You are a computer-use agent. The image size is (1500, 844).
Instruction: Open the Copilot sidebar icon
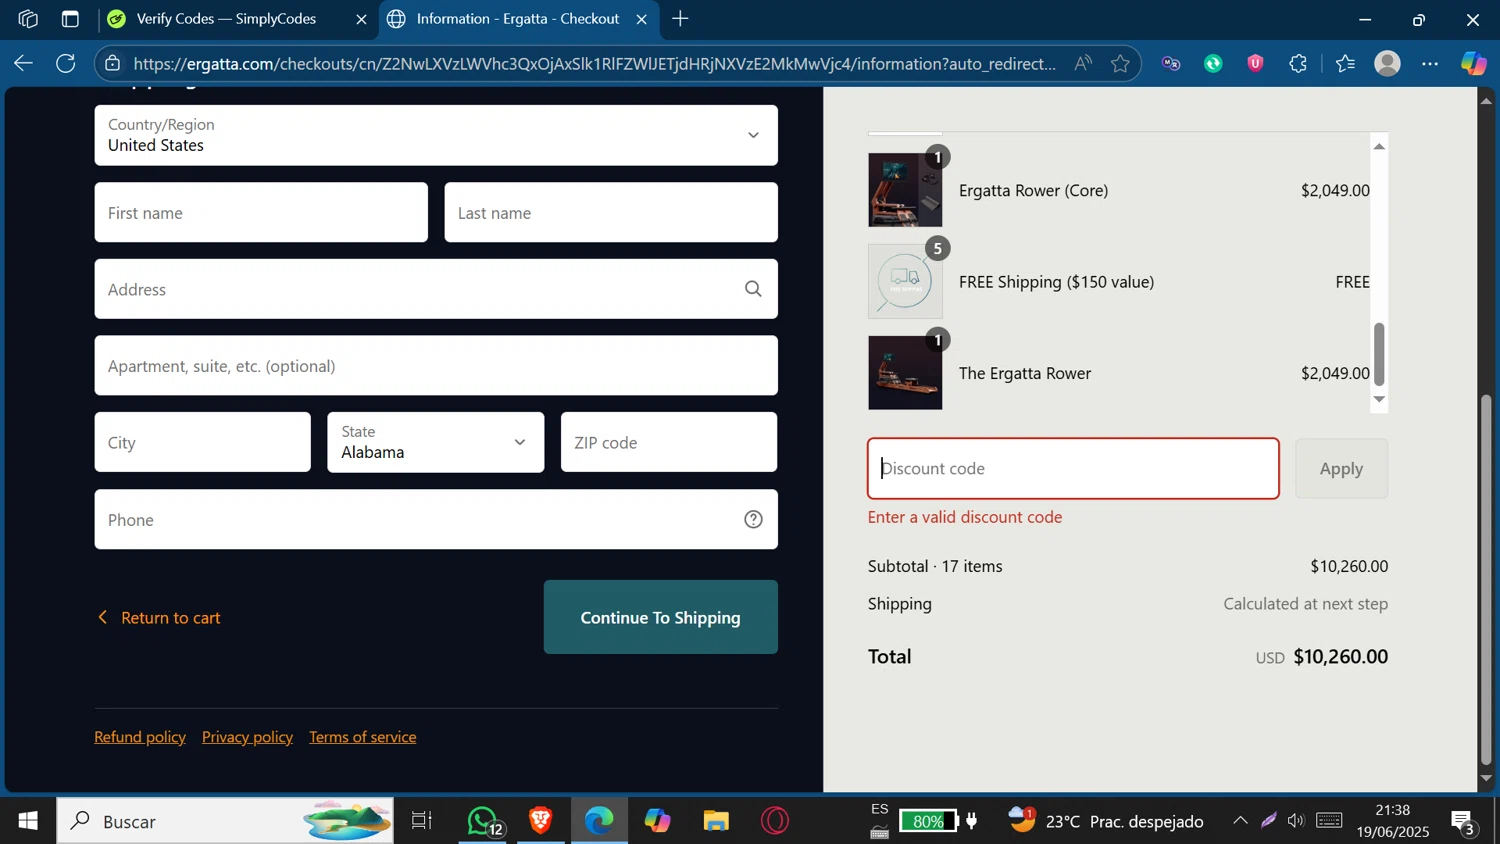coord(1473,64)
